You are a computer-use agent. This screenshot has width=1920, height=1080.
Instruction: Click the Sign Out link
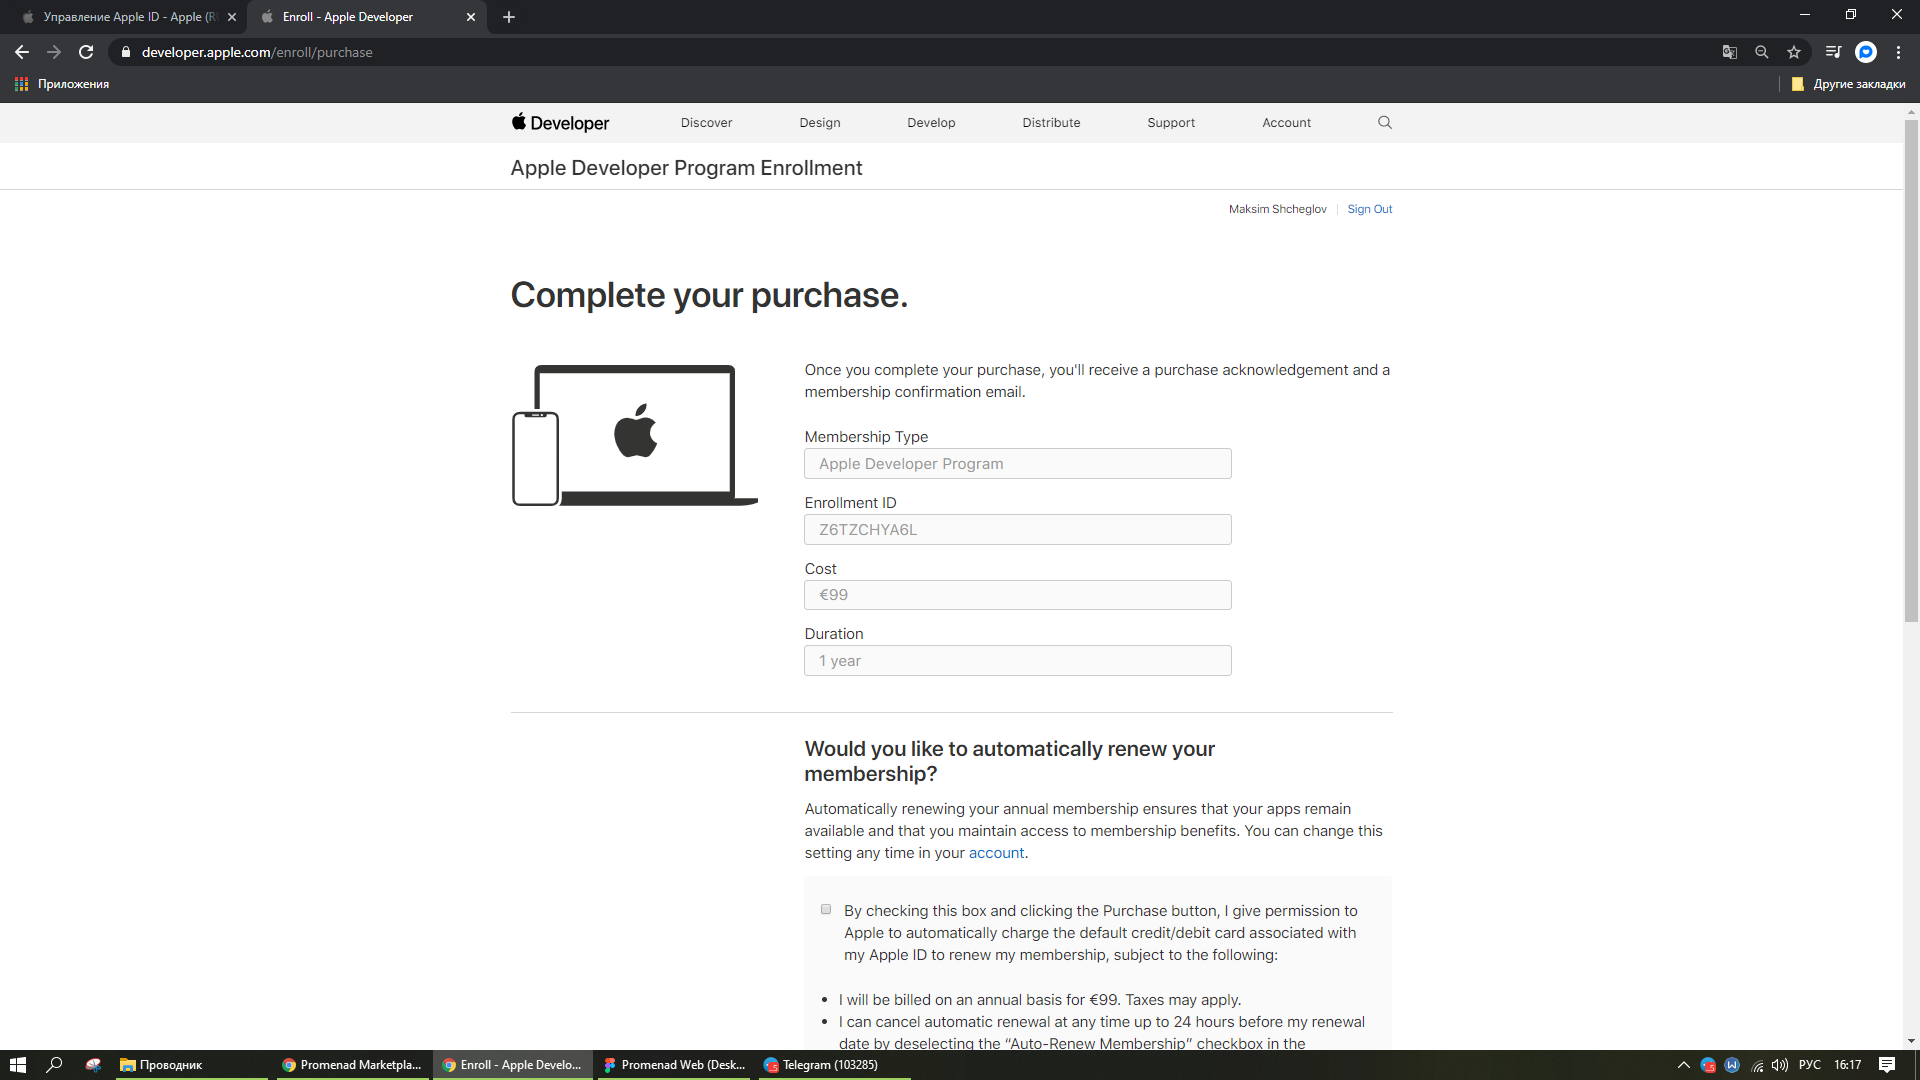(x=1369, y=209)
